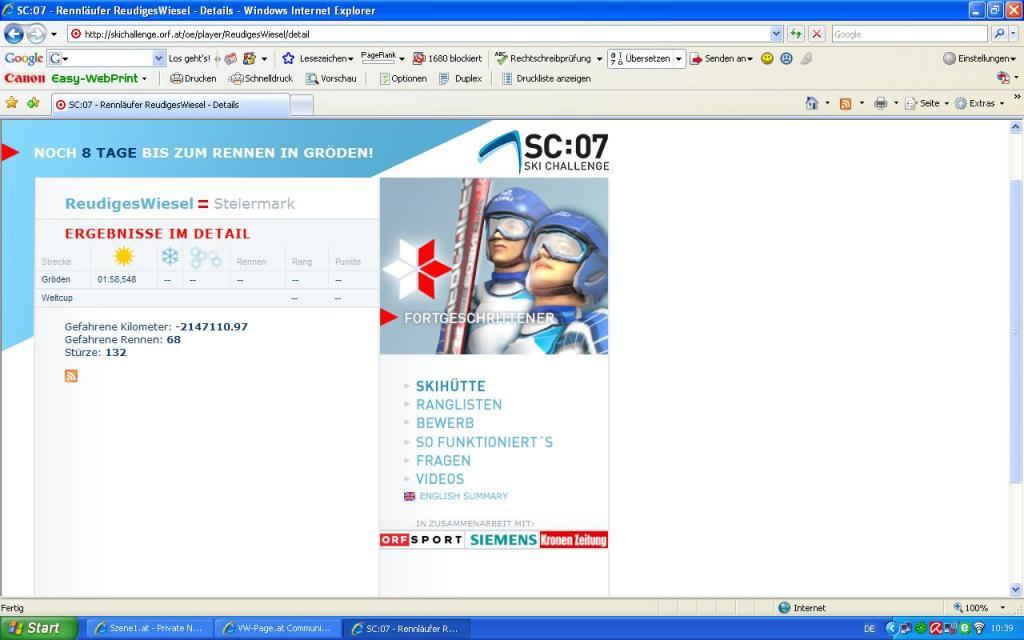Screen dimensions: 1024x640
Task: Open the RANGLISTEN link
Action: tap(459, 405)
